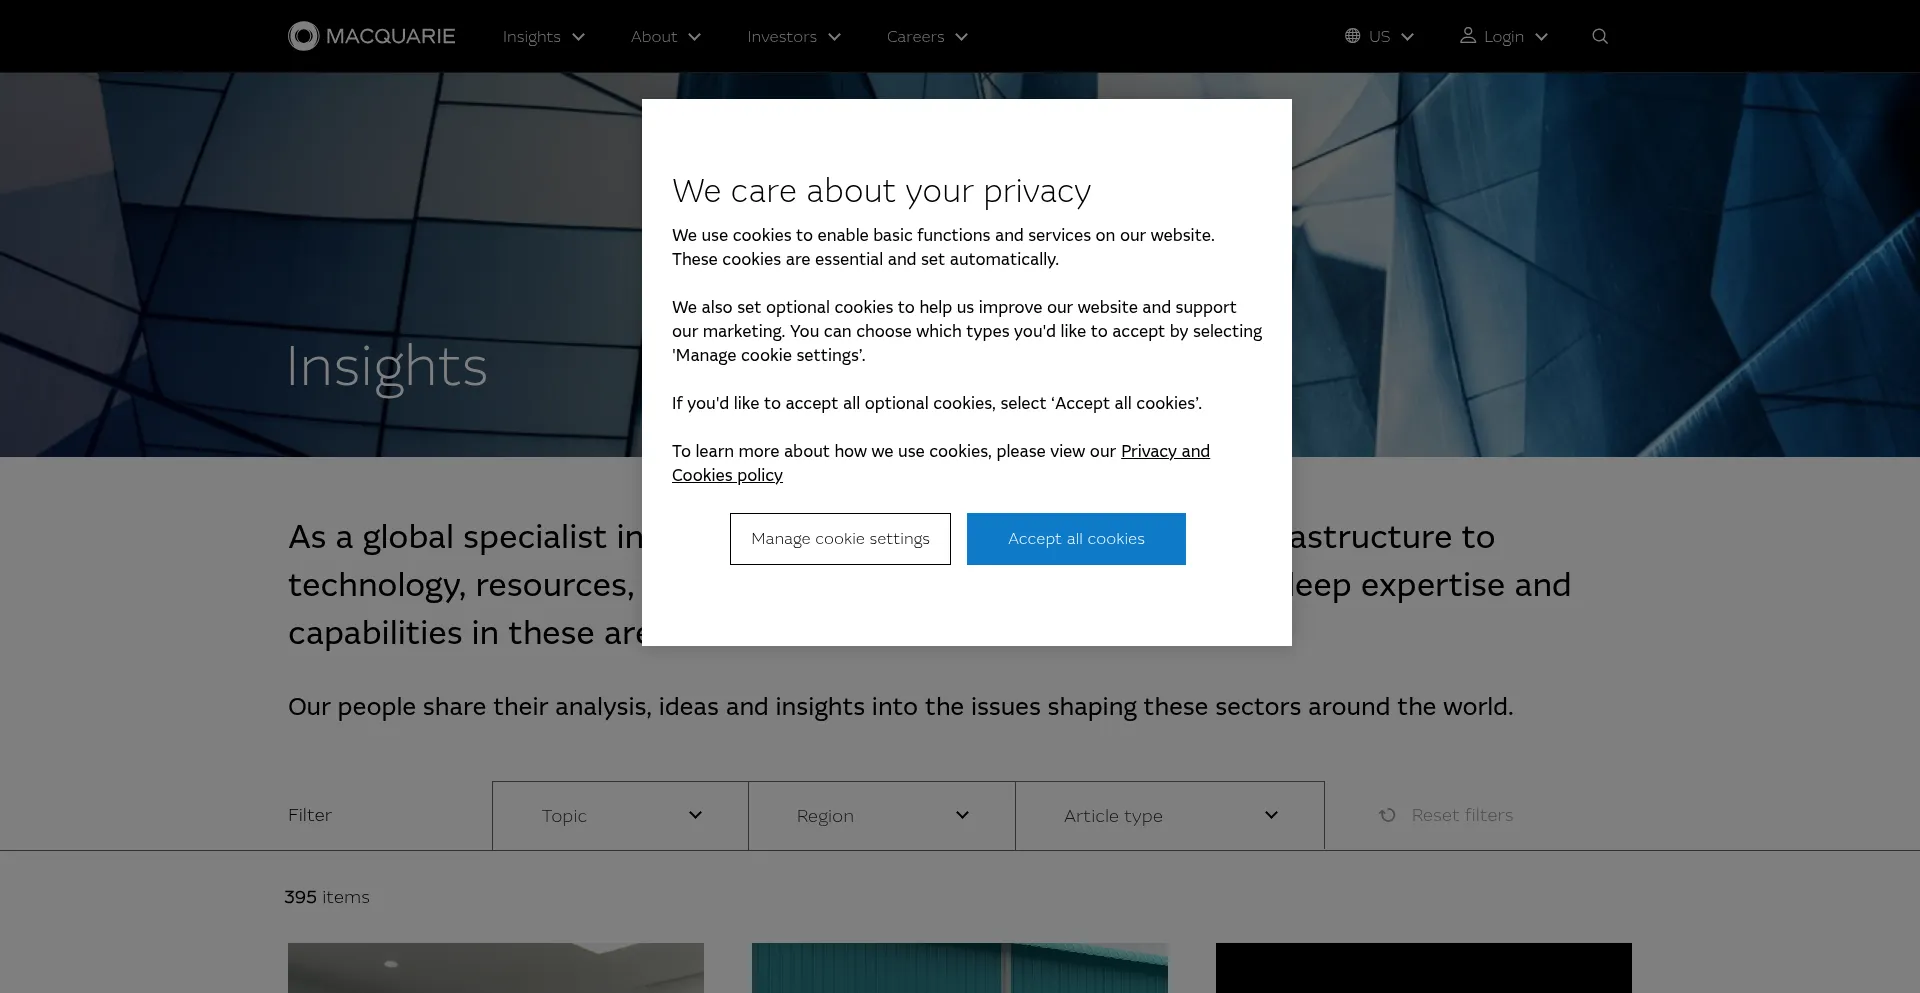1920x993 pixels.
Task: Open the Topic filter dropdown
Action: (620, 816)
